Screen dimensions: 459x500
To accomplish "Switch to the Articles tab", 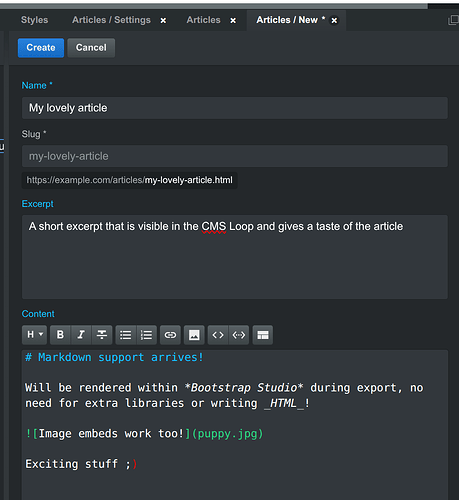I will (x=203, y=20).
